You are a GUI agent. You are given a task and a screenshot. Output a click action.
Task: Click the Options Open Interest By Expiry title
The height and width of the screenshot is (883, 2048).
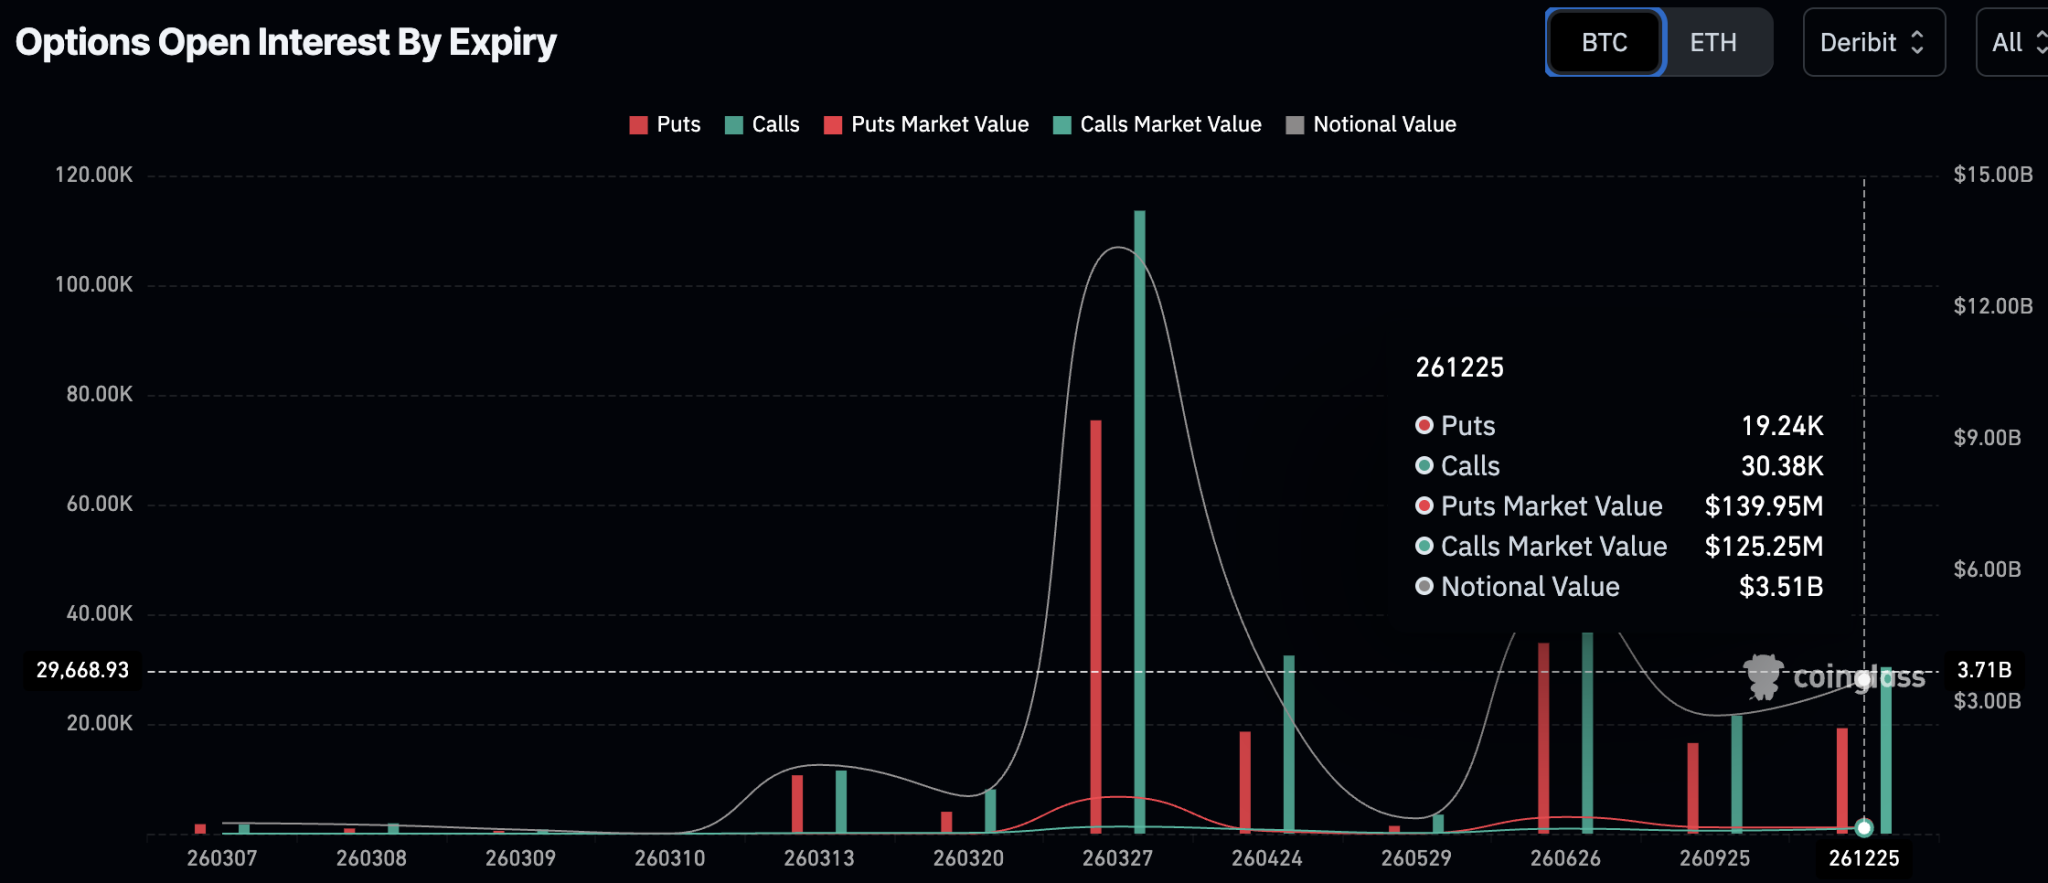(286, 42)
